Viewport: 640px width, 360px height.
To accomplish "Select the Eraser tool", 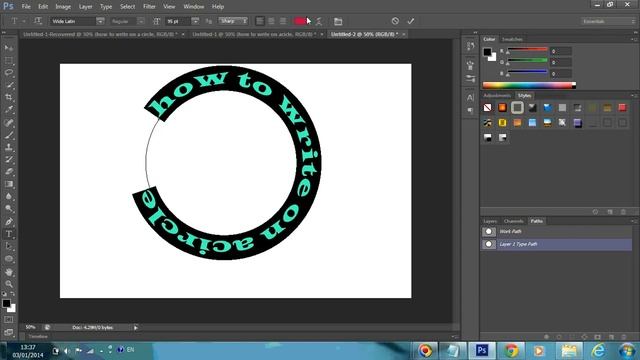I will [9, 171].
